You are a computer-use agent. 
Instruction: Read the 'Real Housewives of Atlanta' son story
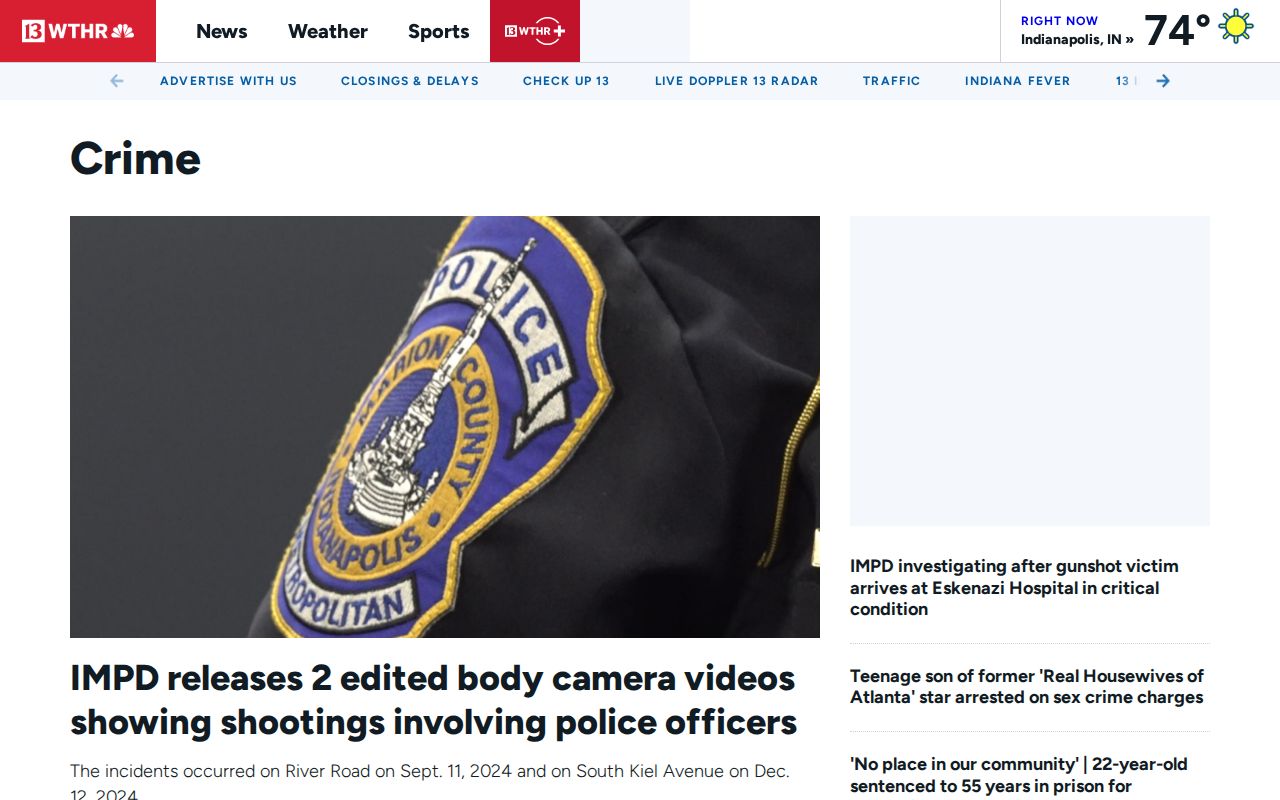tap(1027, 687)
